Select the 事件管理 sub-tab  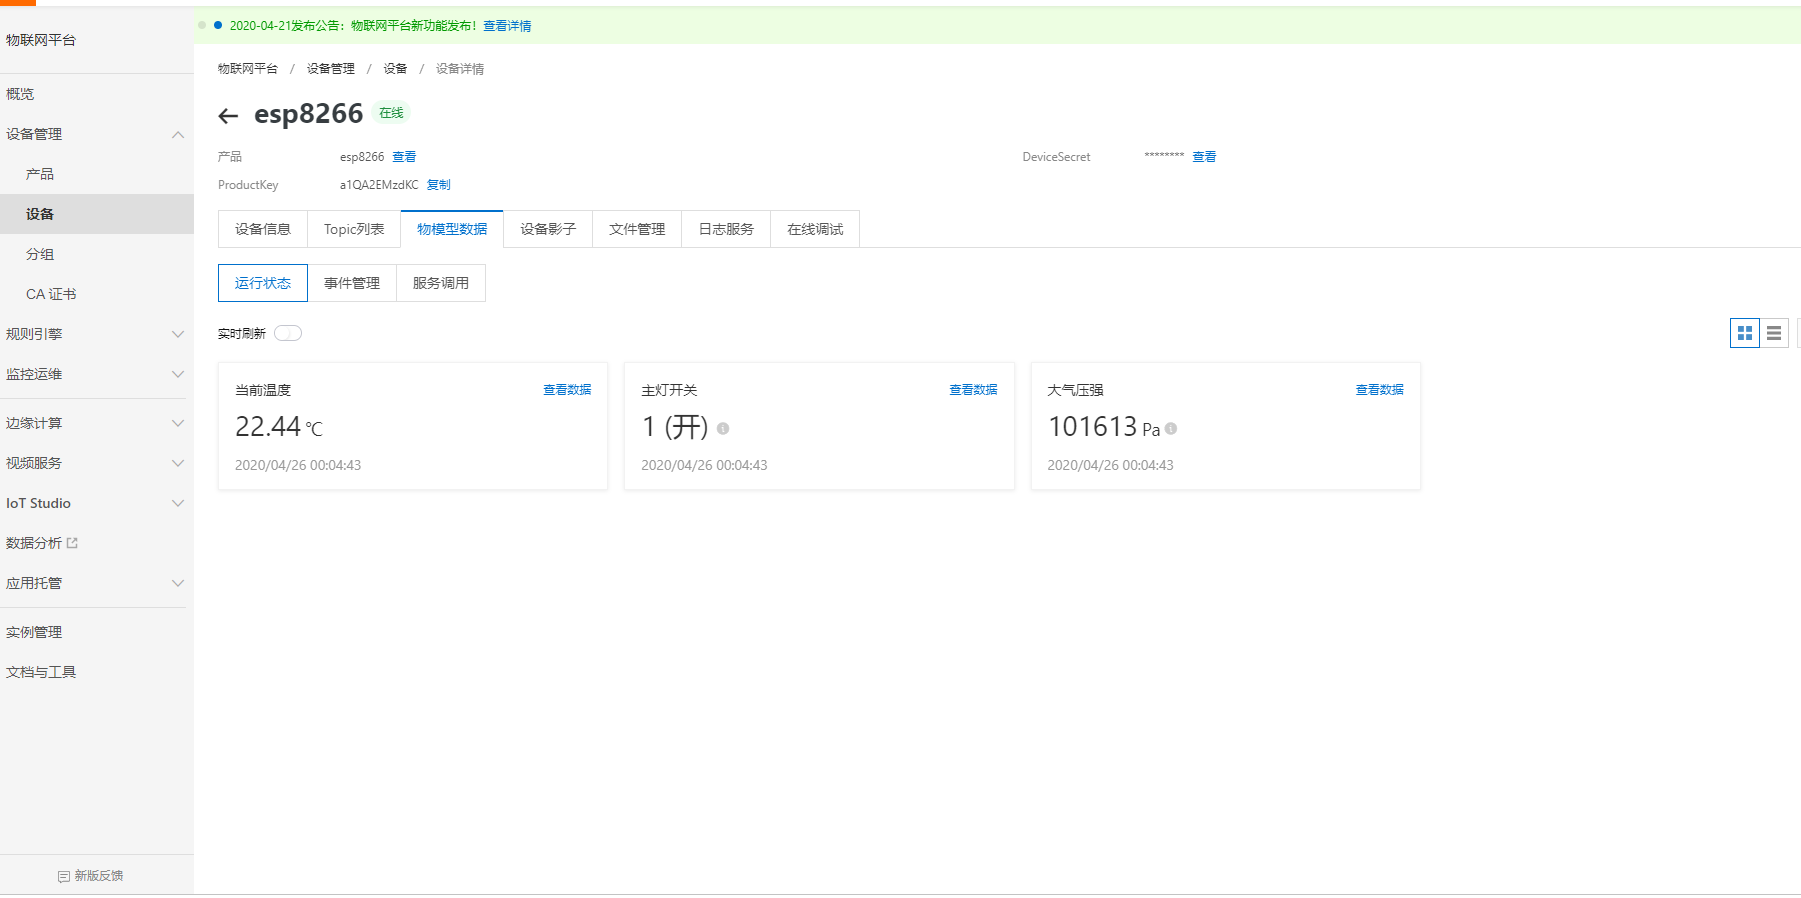tap(352, 283)
